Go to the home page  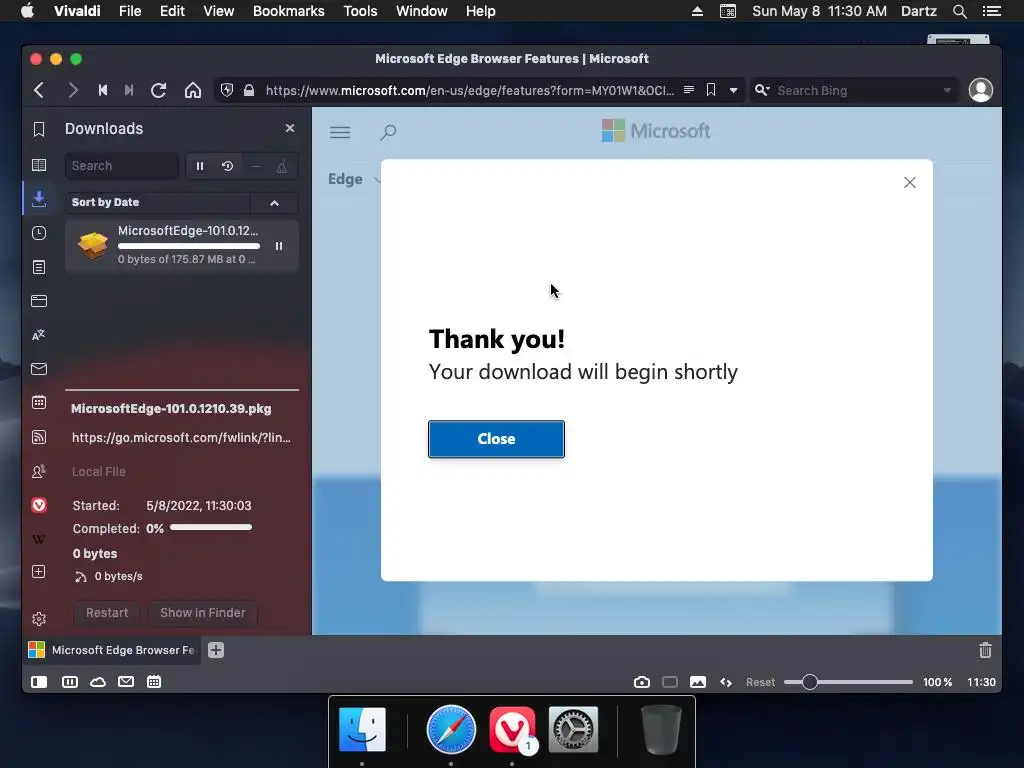coord(193,90)
